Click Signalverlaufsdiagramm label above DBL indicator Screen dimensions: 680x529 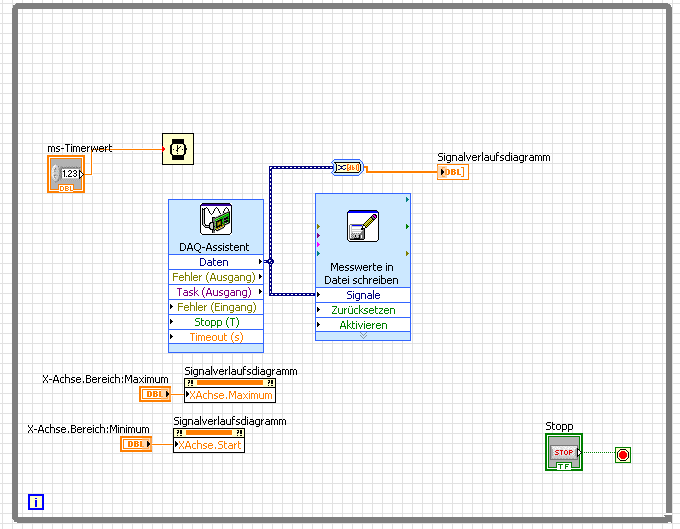pos(494,157)
